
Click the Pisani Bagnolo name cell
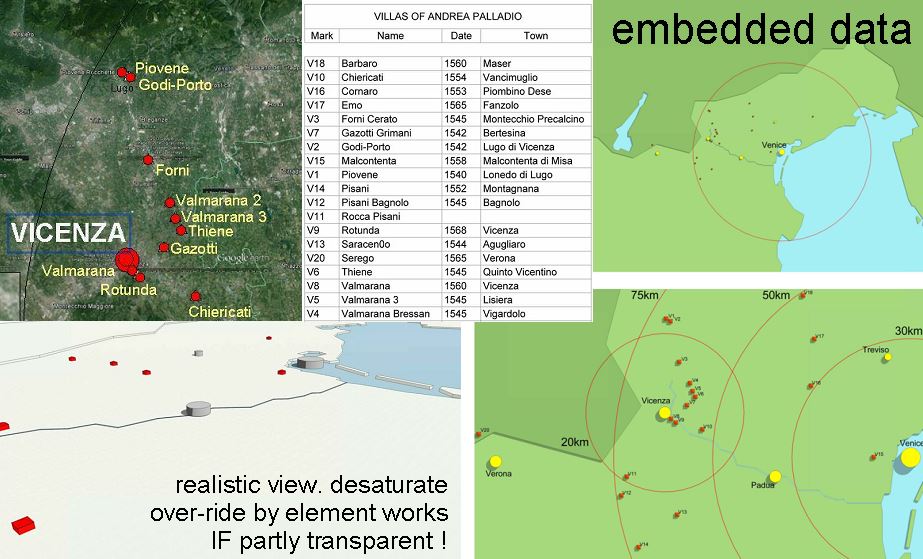coord(390,202)
